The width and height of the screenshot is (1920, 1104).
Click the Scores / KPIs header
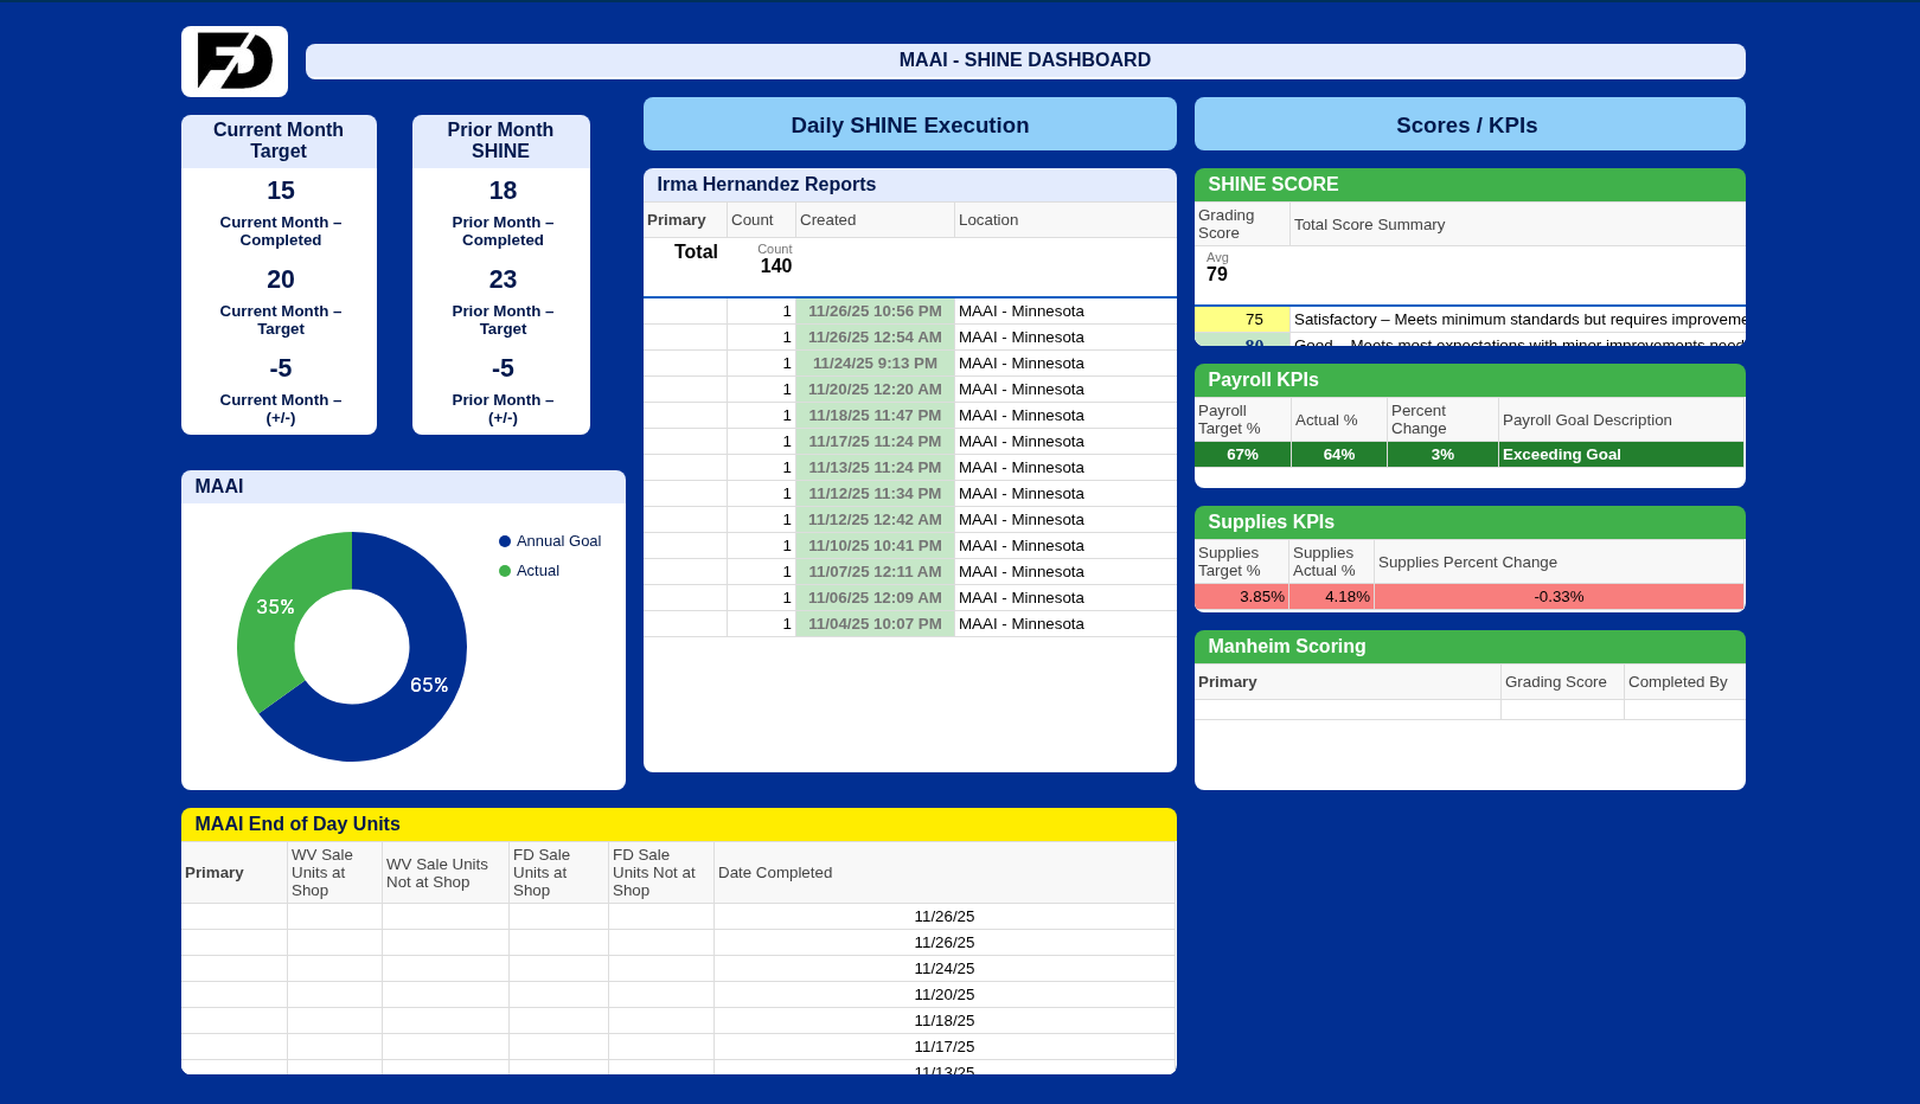pyautogui.click(x=1466, y=125)
